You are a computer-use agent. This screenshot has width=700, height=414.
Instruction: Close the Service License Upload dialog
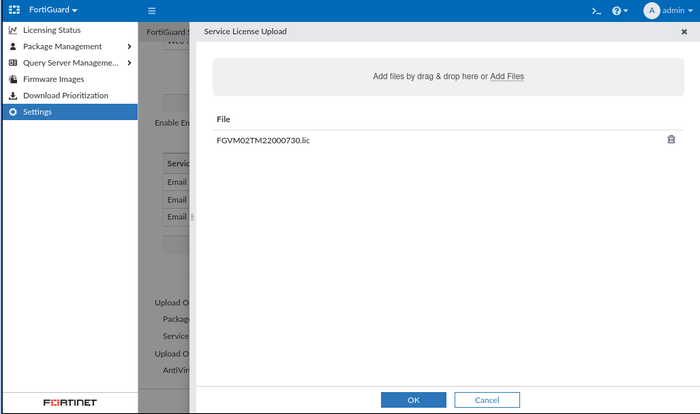point(683,32)
